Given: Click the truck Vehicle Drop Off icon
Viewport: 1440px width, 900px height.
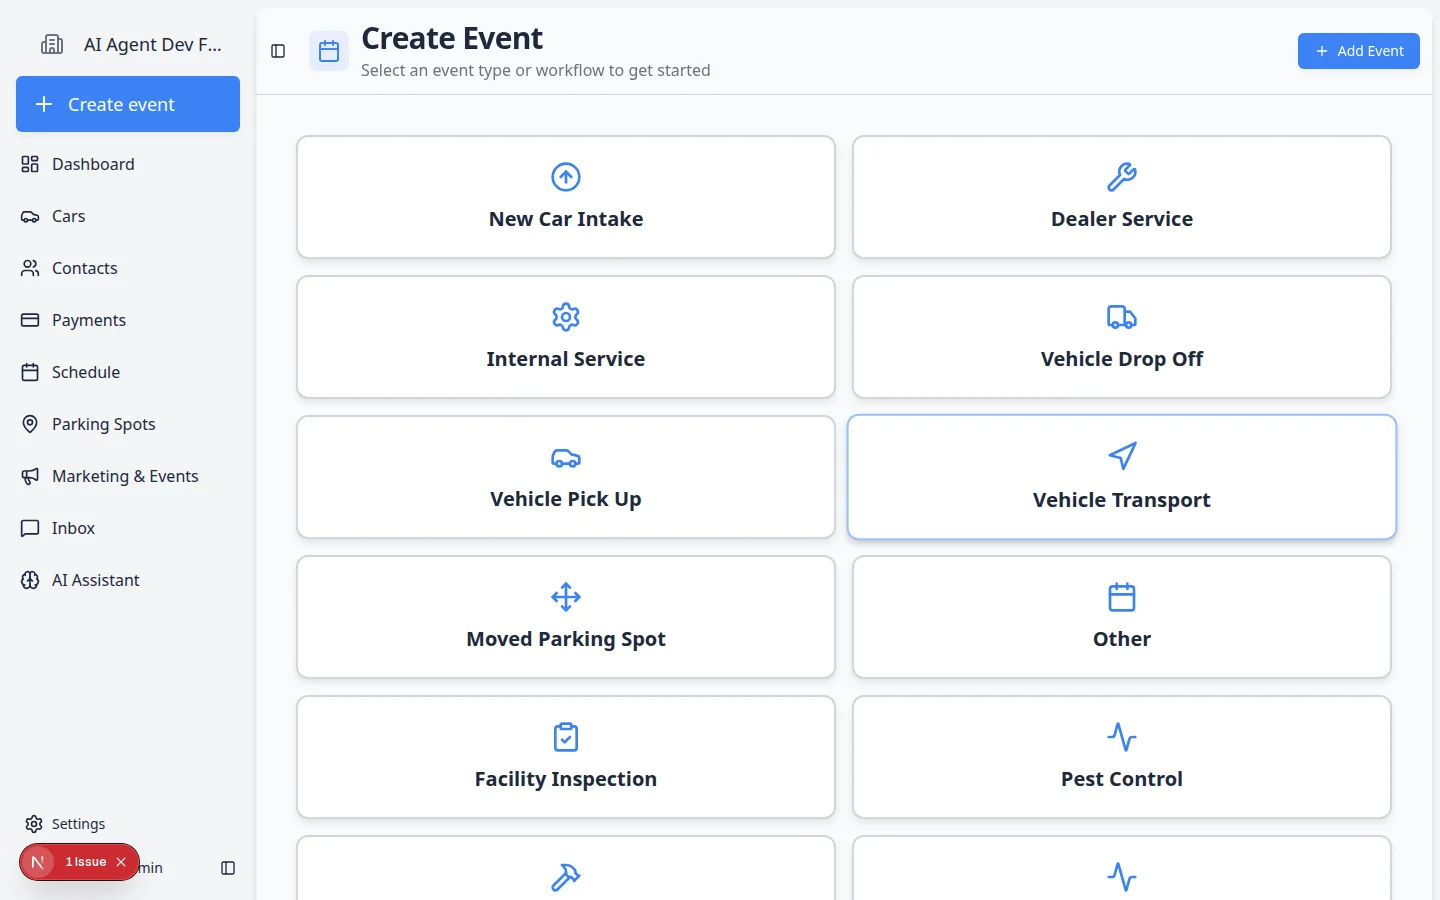Looking at the screenshot, I should tap(1122, 317).
